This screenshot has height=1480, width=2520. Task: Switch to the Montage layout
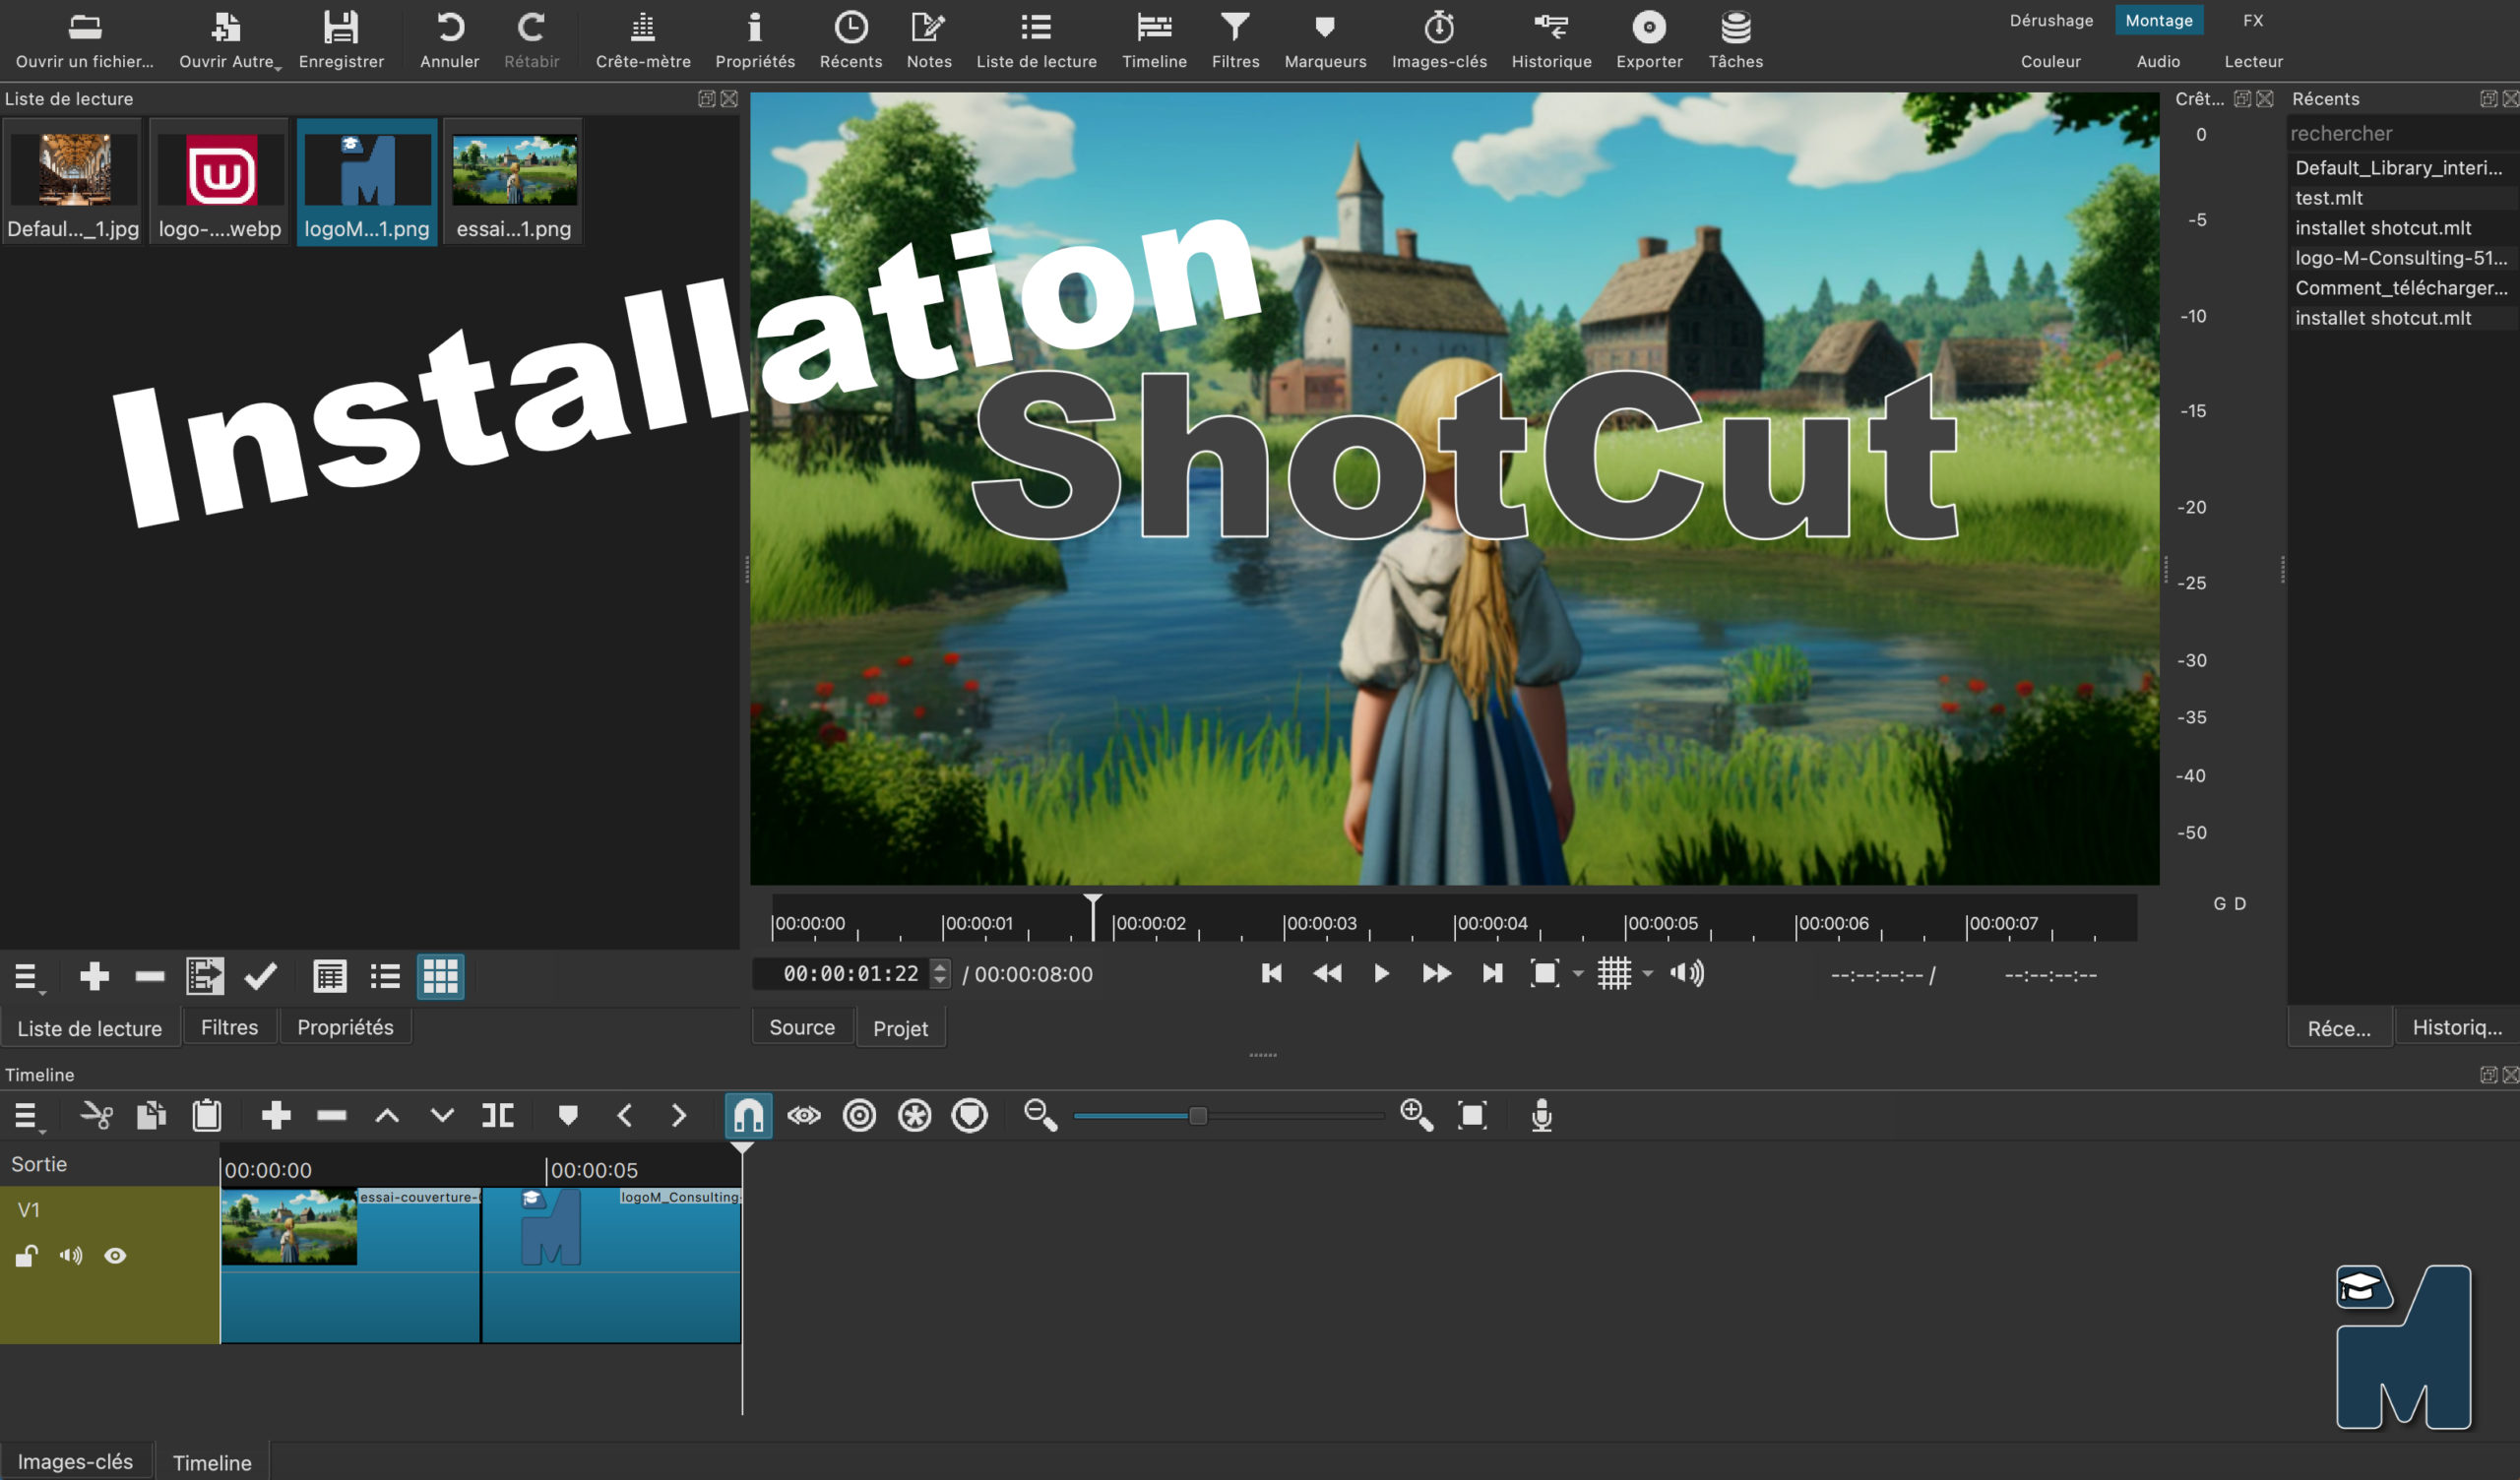click(x=2159, y=20)
